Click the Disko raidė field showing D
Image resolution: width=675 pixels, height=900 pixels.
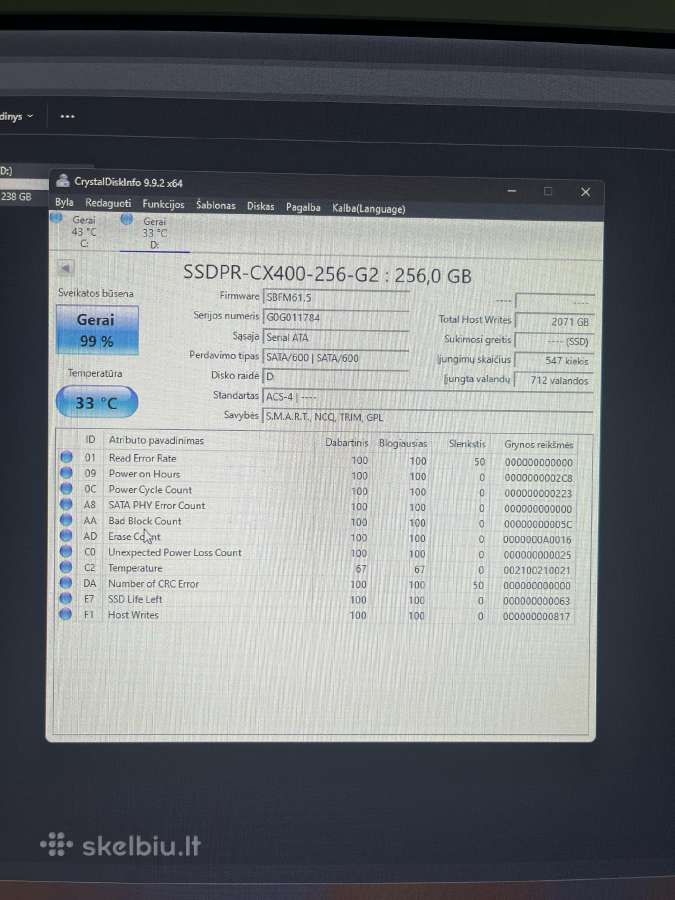pyautogui.click(x=336, y=377)
